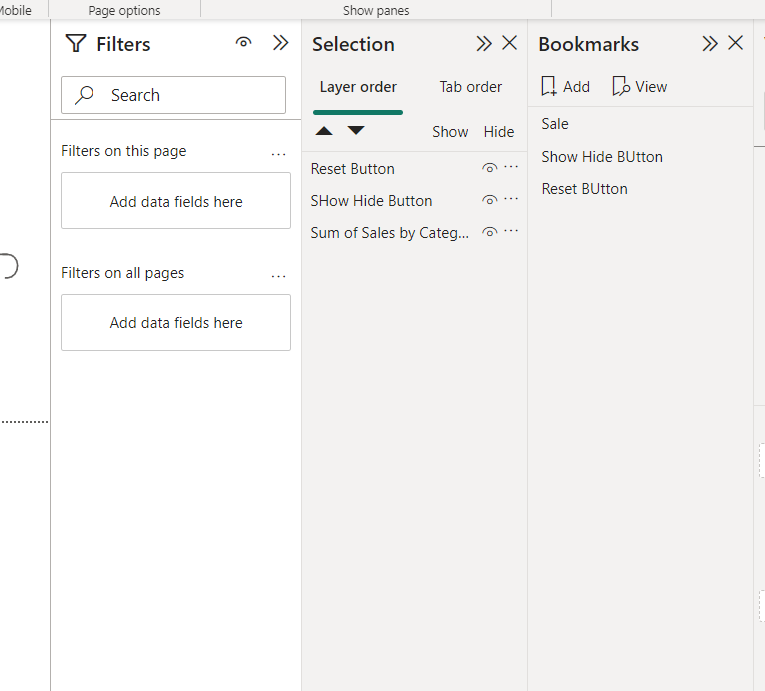Toggle Filters pane visibility eye icon

point(243,43)
